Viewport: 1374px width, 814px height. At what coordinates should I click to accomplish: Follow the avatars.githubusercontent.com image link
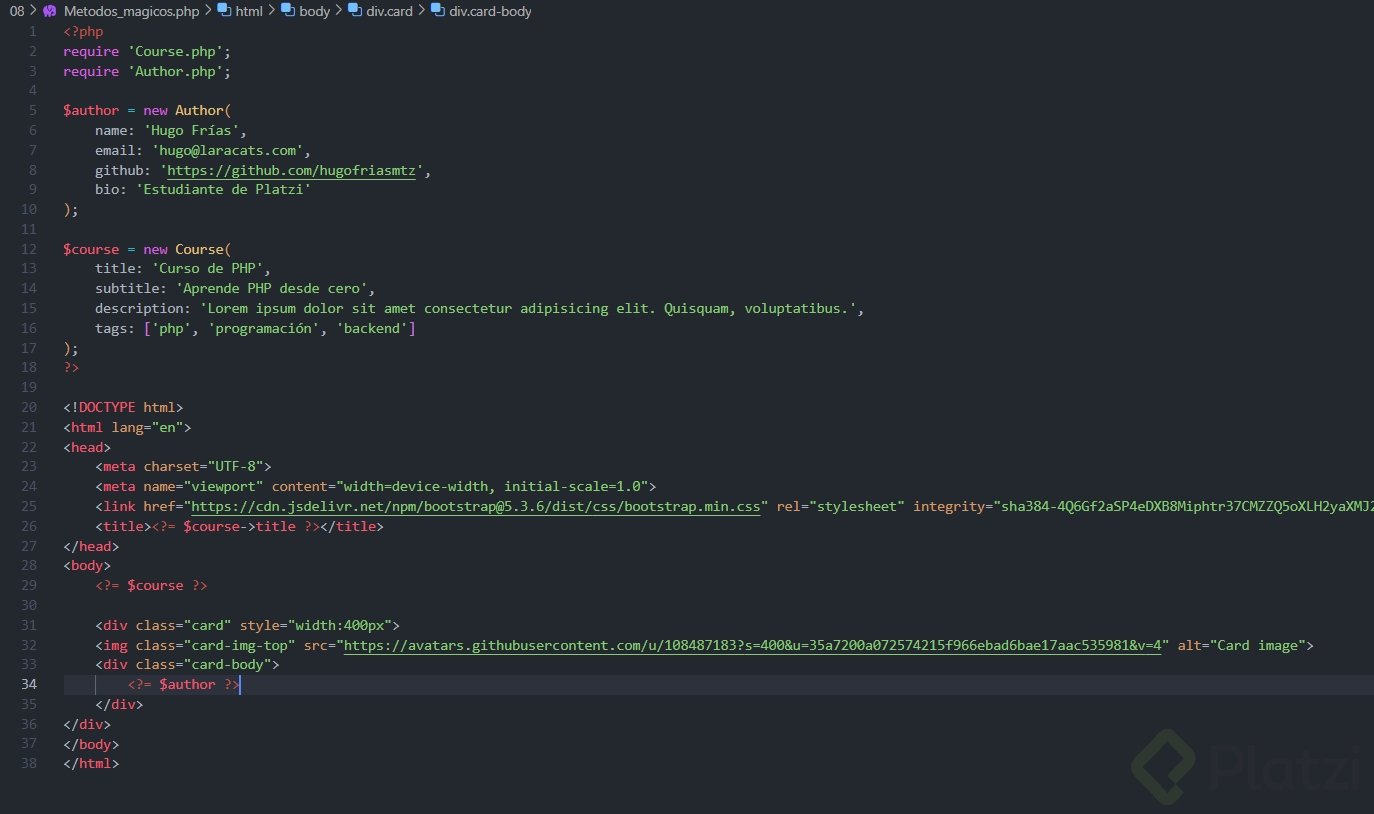(x=755, y=645)
